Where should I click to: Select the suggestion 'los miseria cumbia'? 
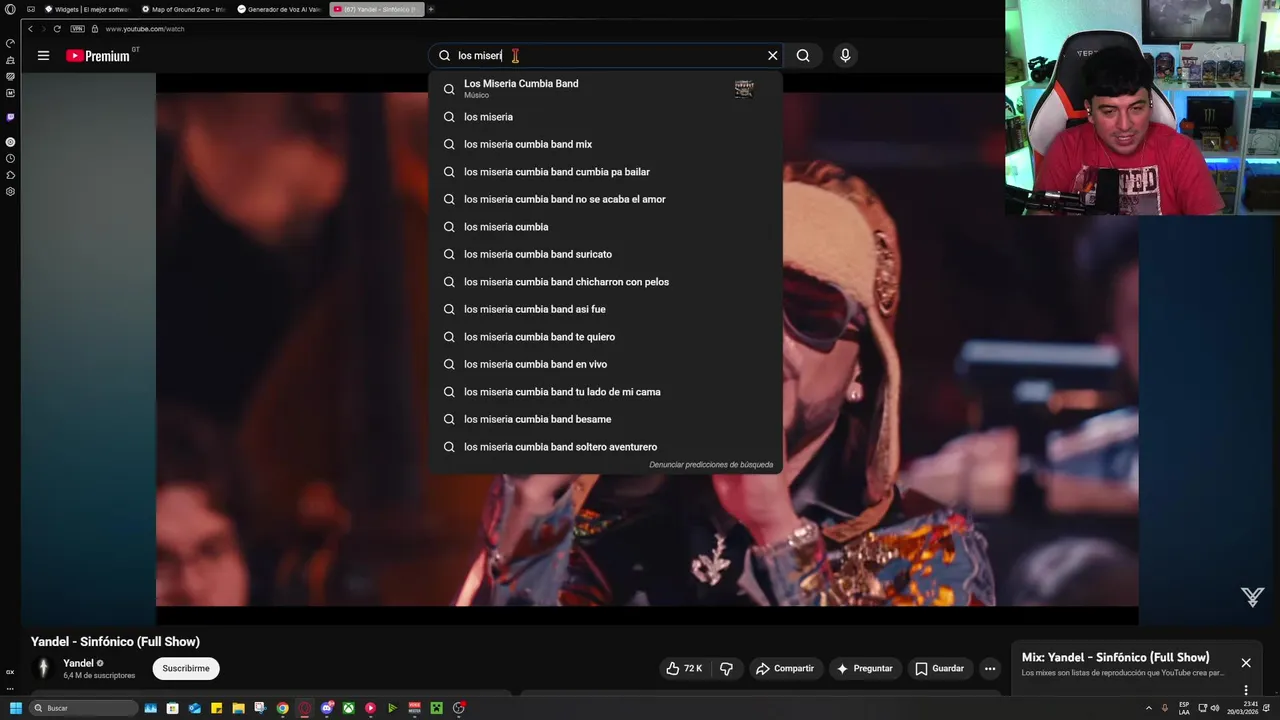pos(605,227)
